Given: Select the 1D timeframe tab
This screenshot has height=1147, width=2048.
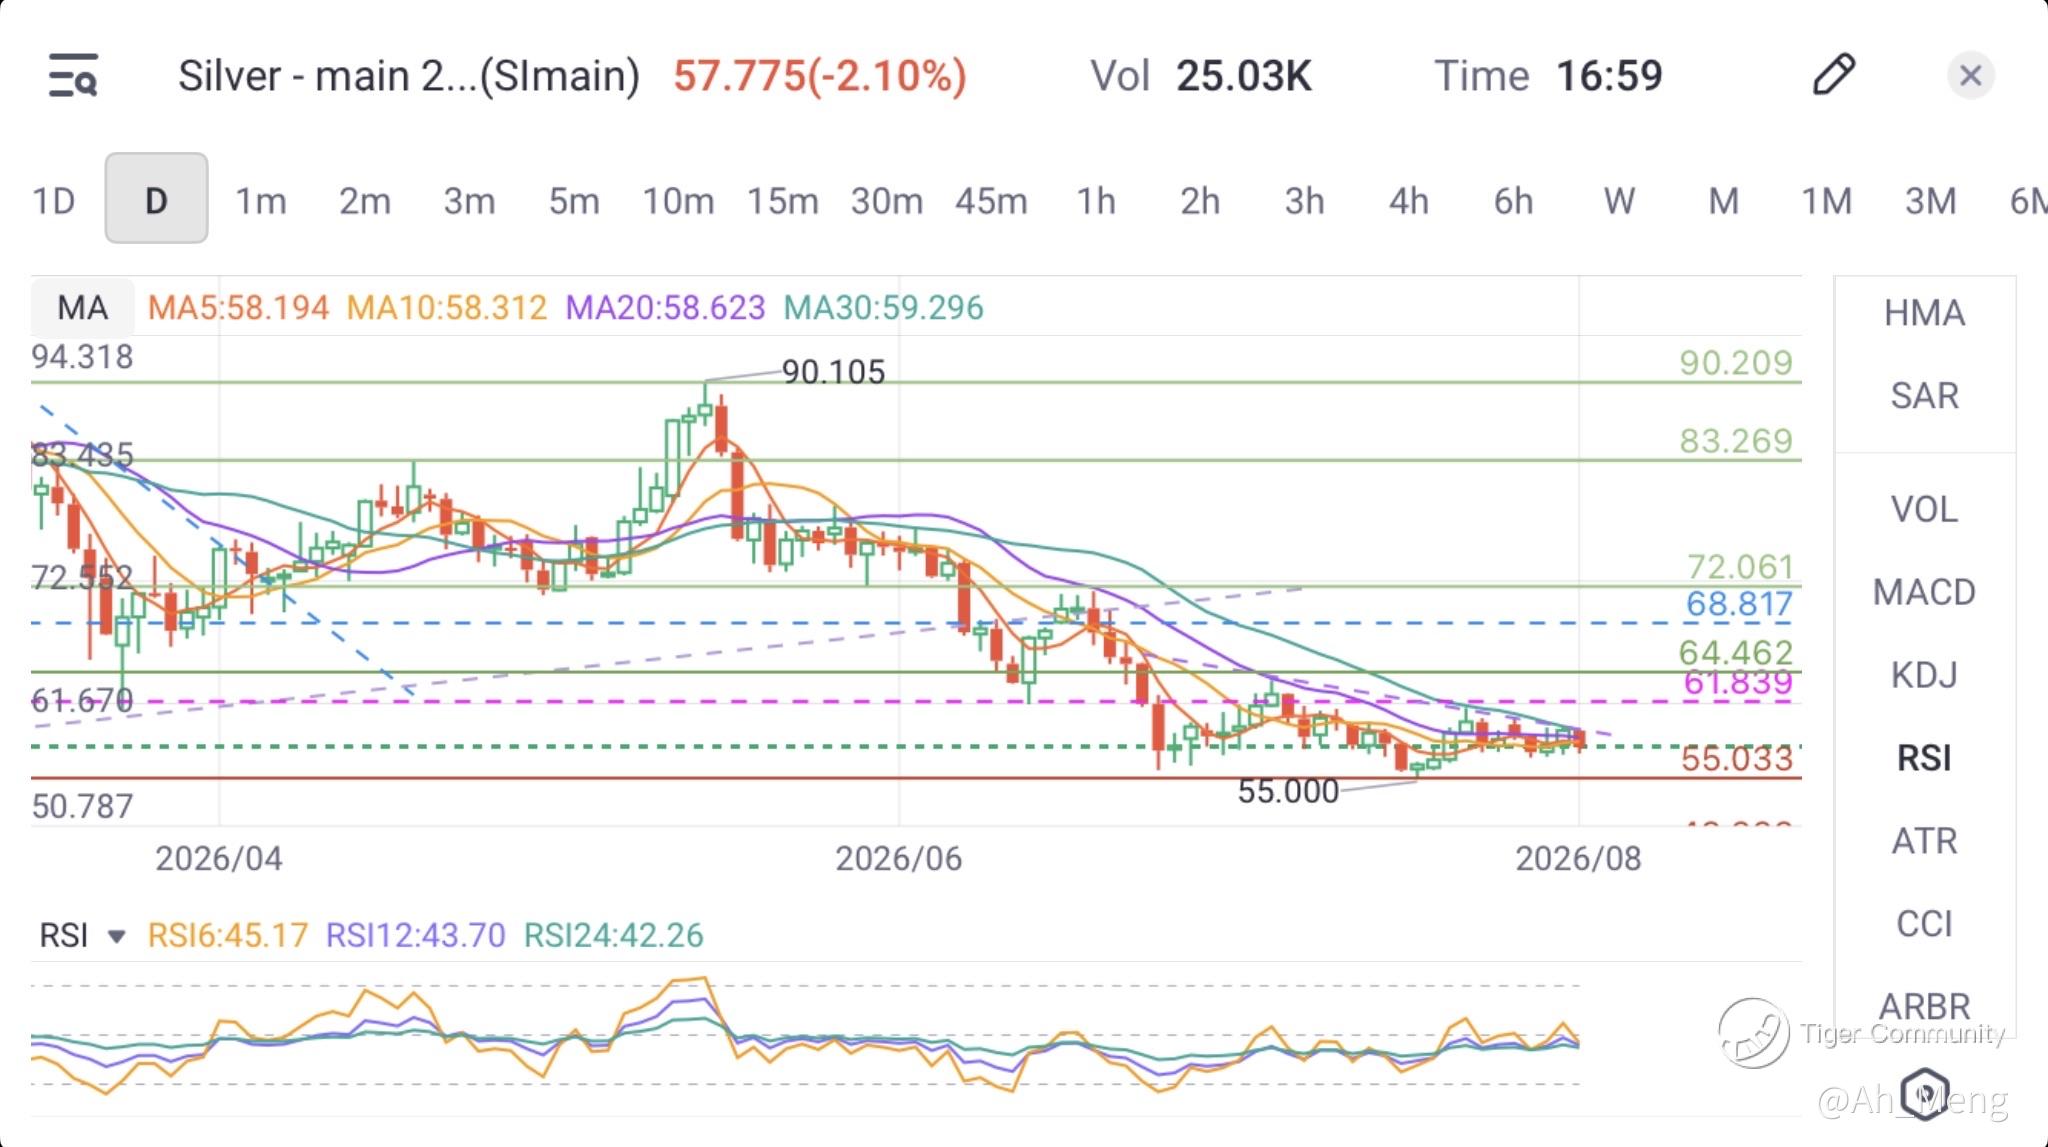Looking at the screenshot, I should pyautogui.click(x=54, y=201).
